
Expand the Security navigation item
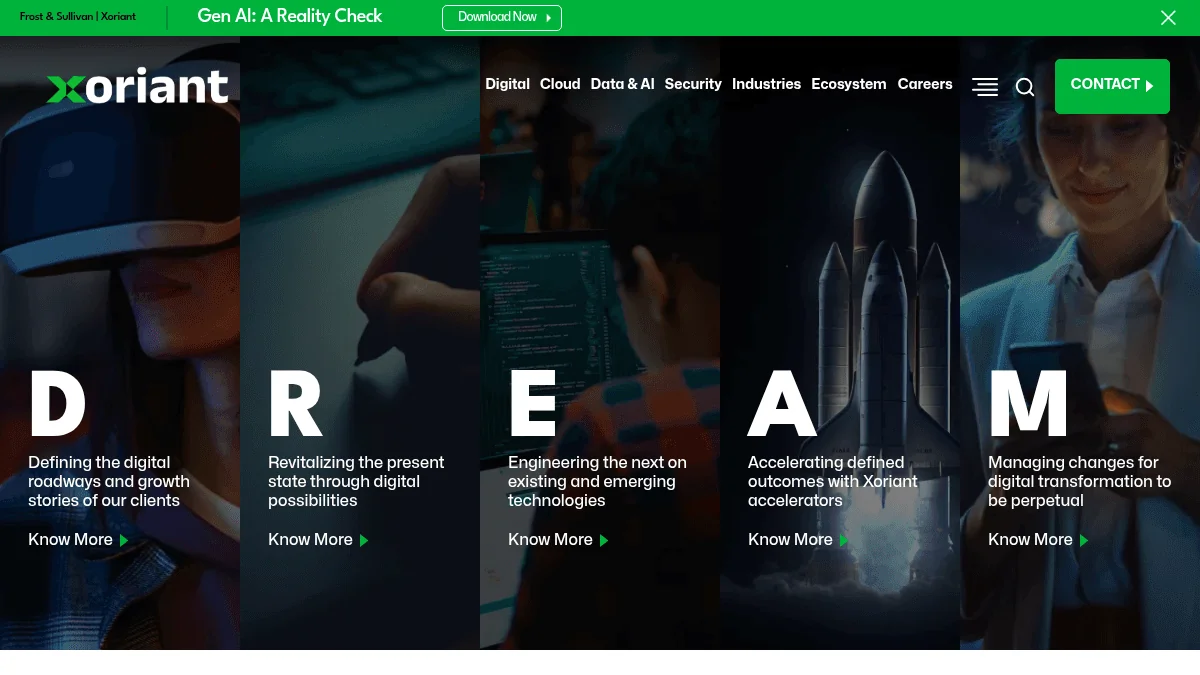[x=693, y=84]
